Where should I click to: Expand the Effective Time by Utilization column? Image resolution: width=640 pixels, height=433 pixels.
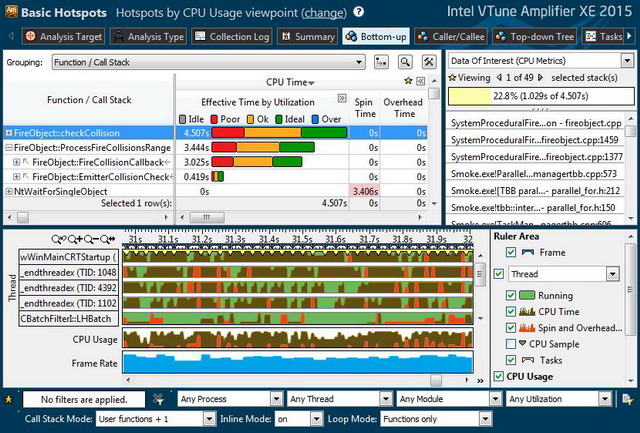tap(342, 98)
